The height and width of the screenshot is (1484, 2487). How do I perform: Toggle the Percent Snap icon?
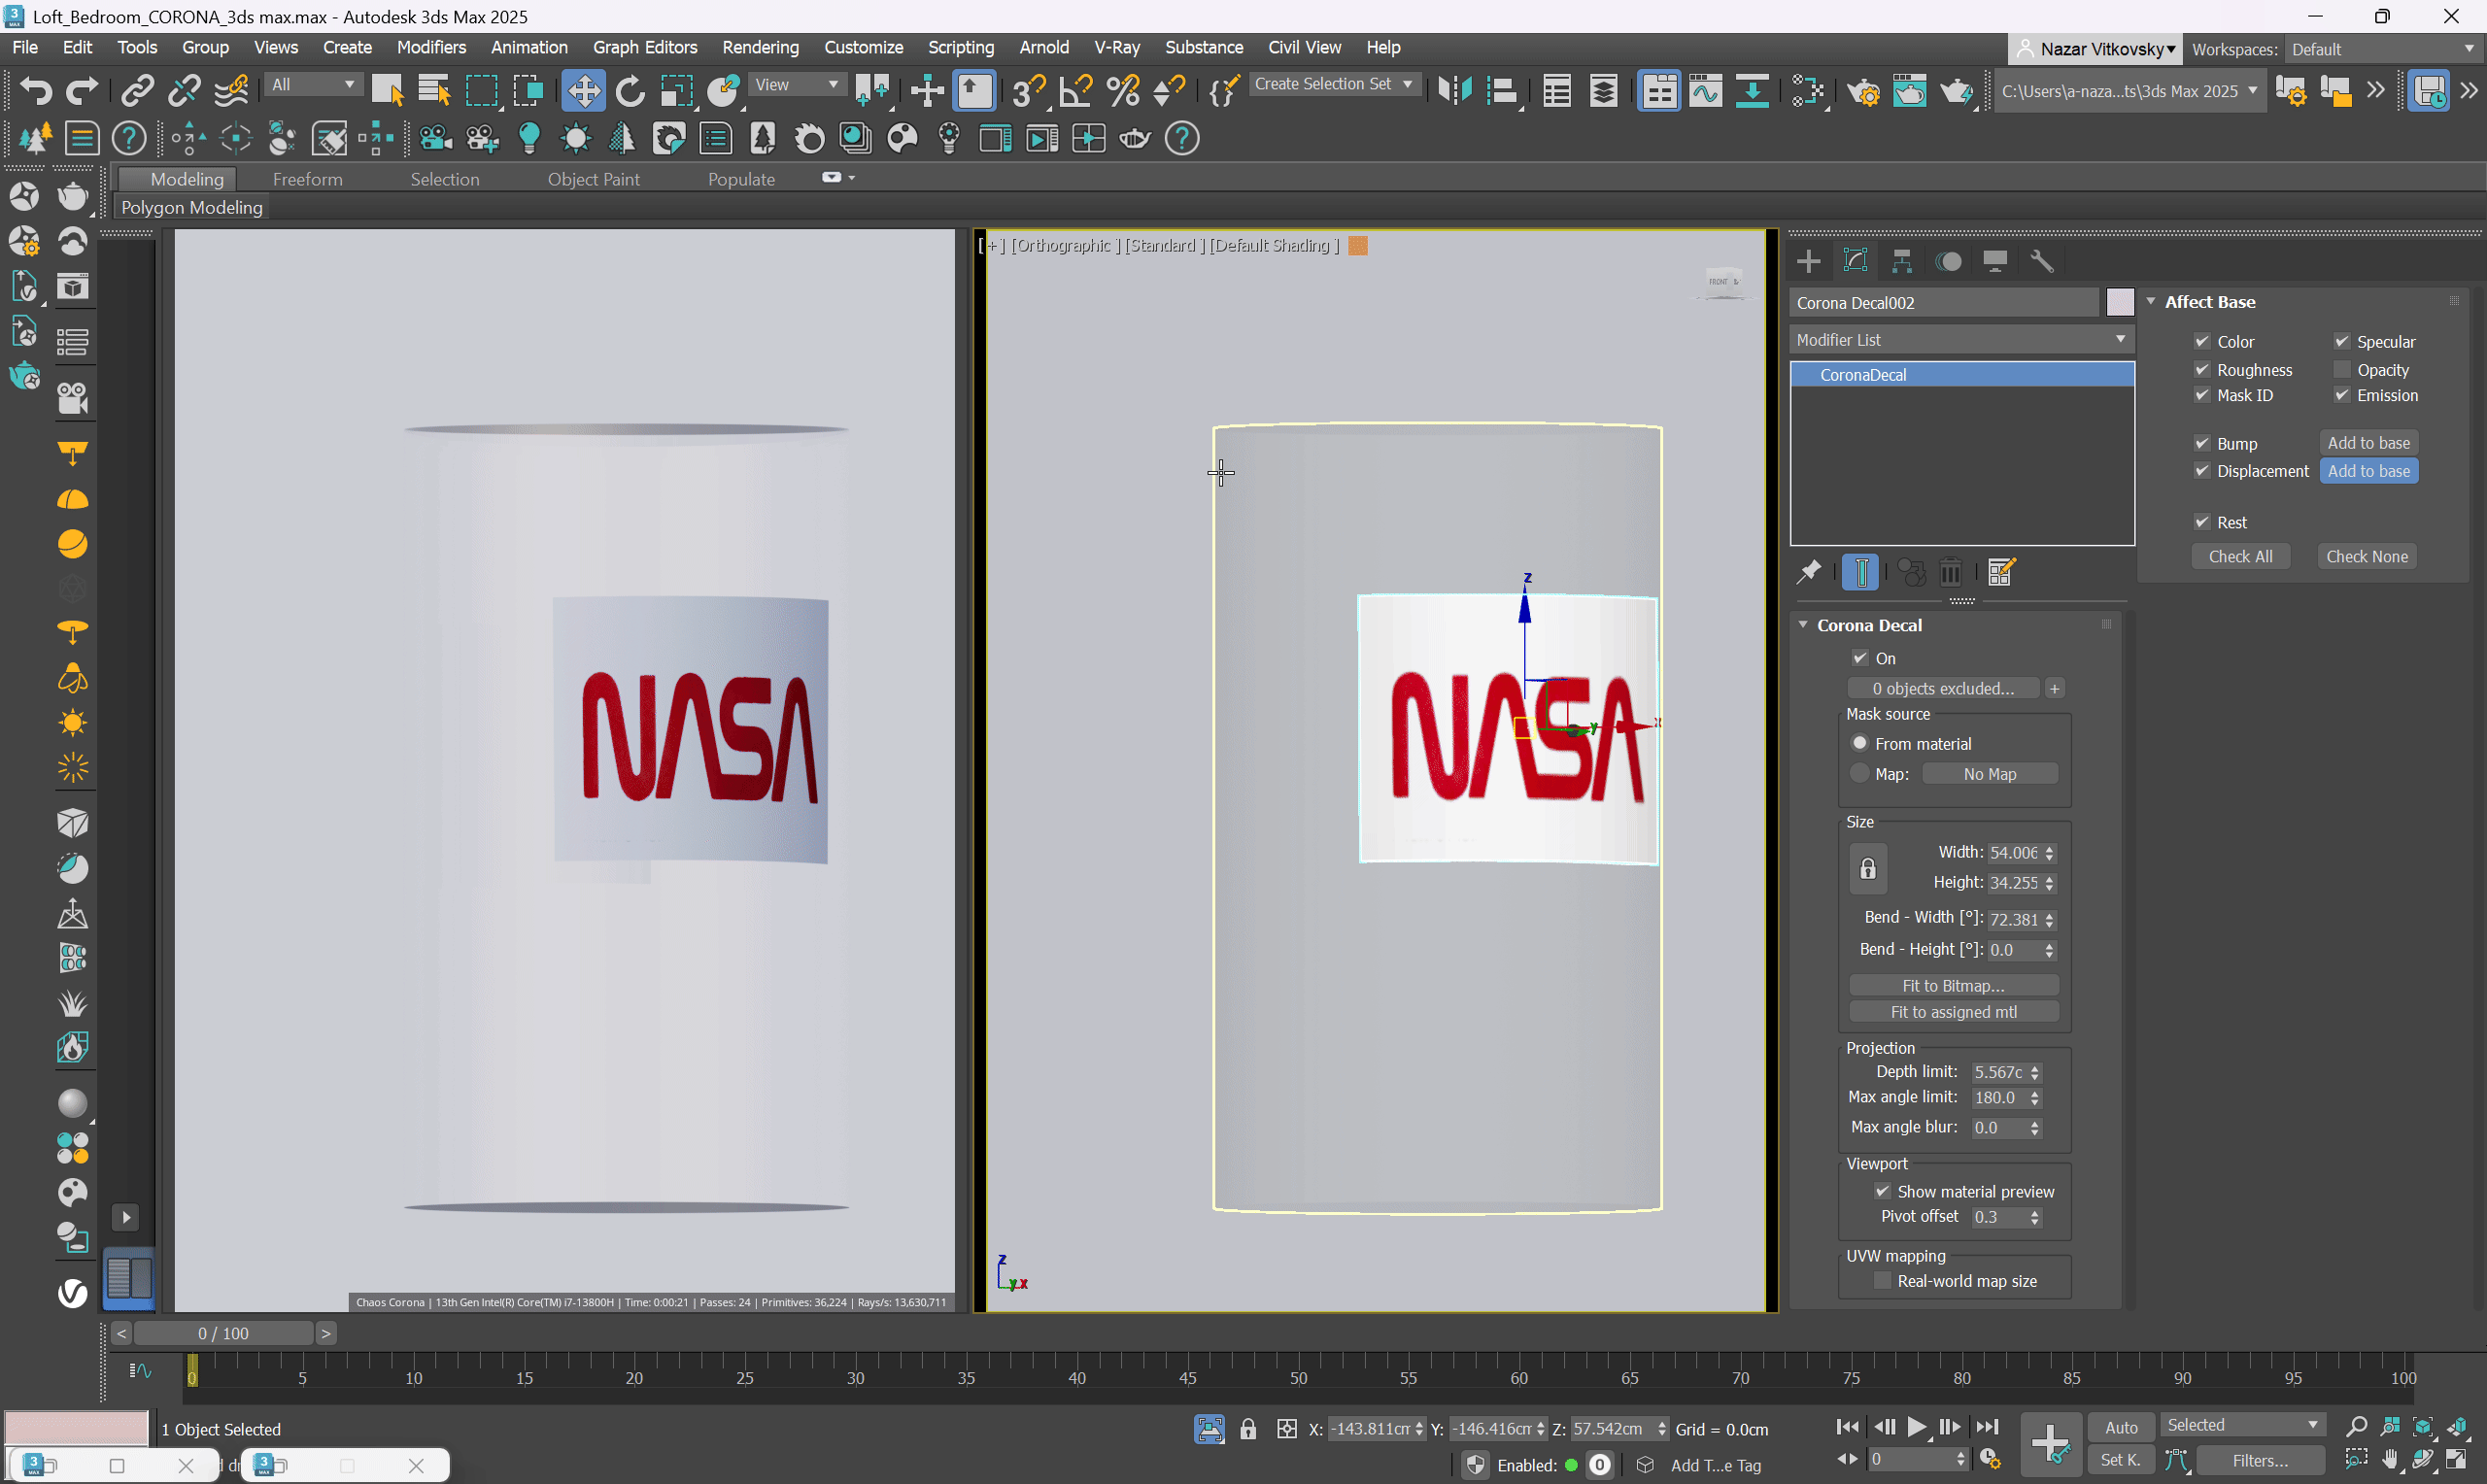[1123, 91]
